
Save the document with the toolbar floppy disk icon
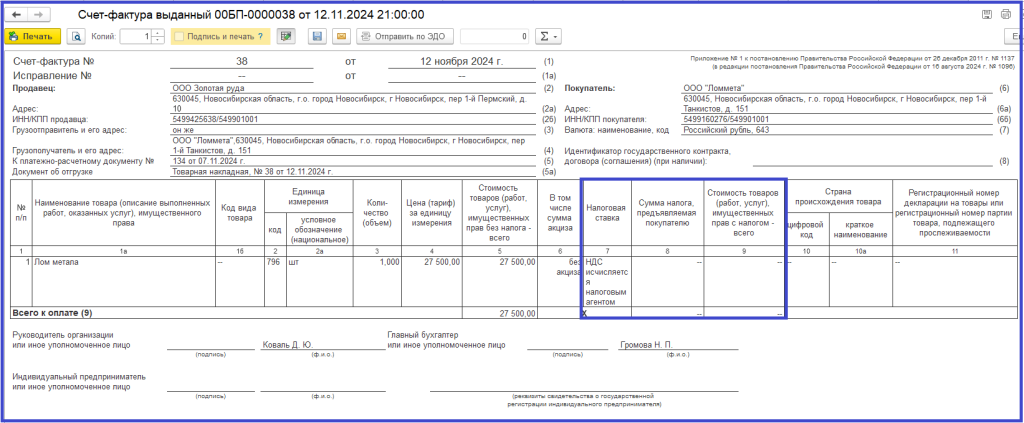click(317, 37)
